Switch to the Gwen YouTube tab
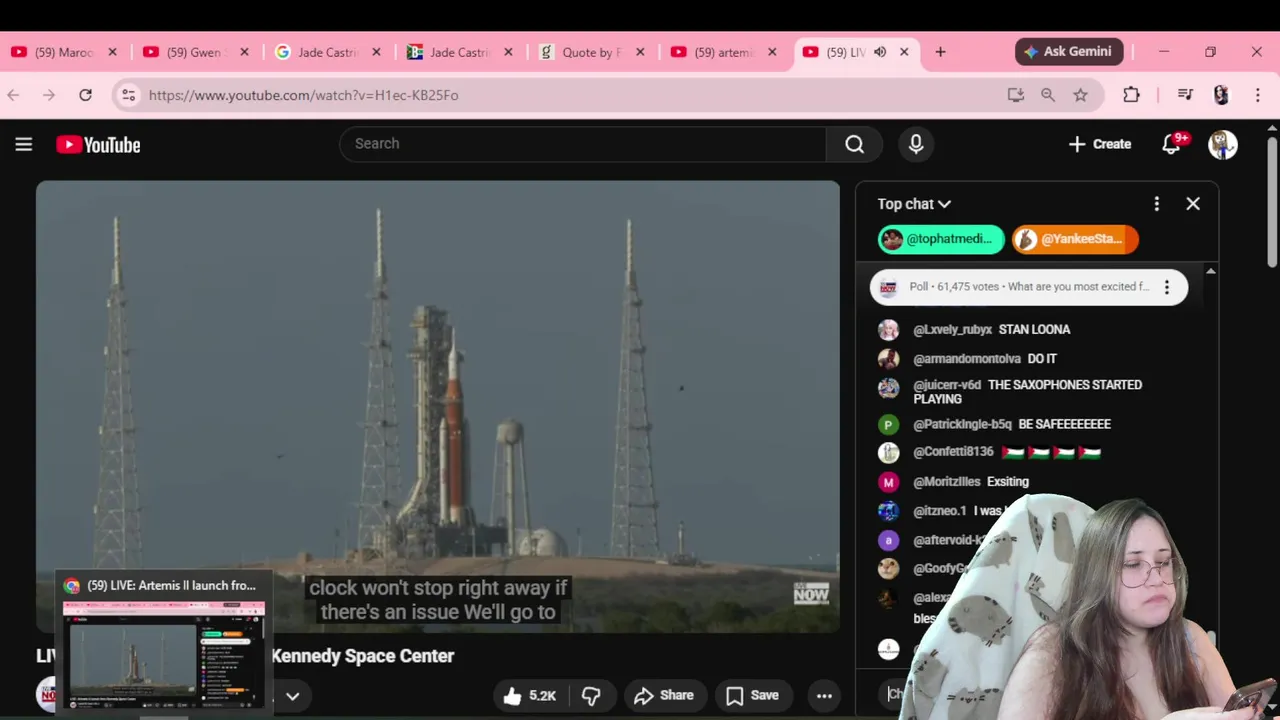This screenshot has height=720, width=1280. click(196, 52)
